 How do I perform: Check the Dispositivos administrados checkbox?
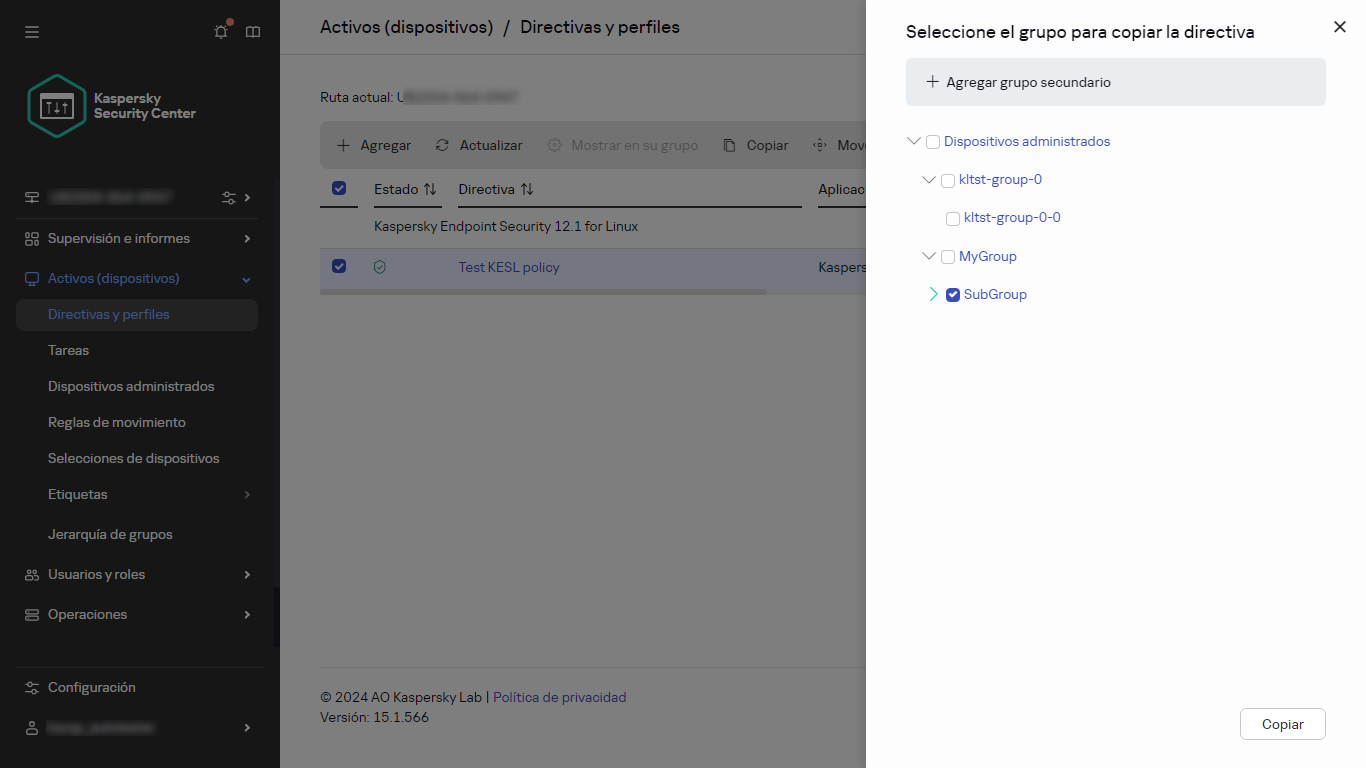point(933,142)
